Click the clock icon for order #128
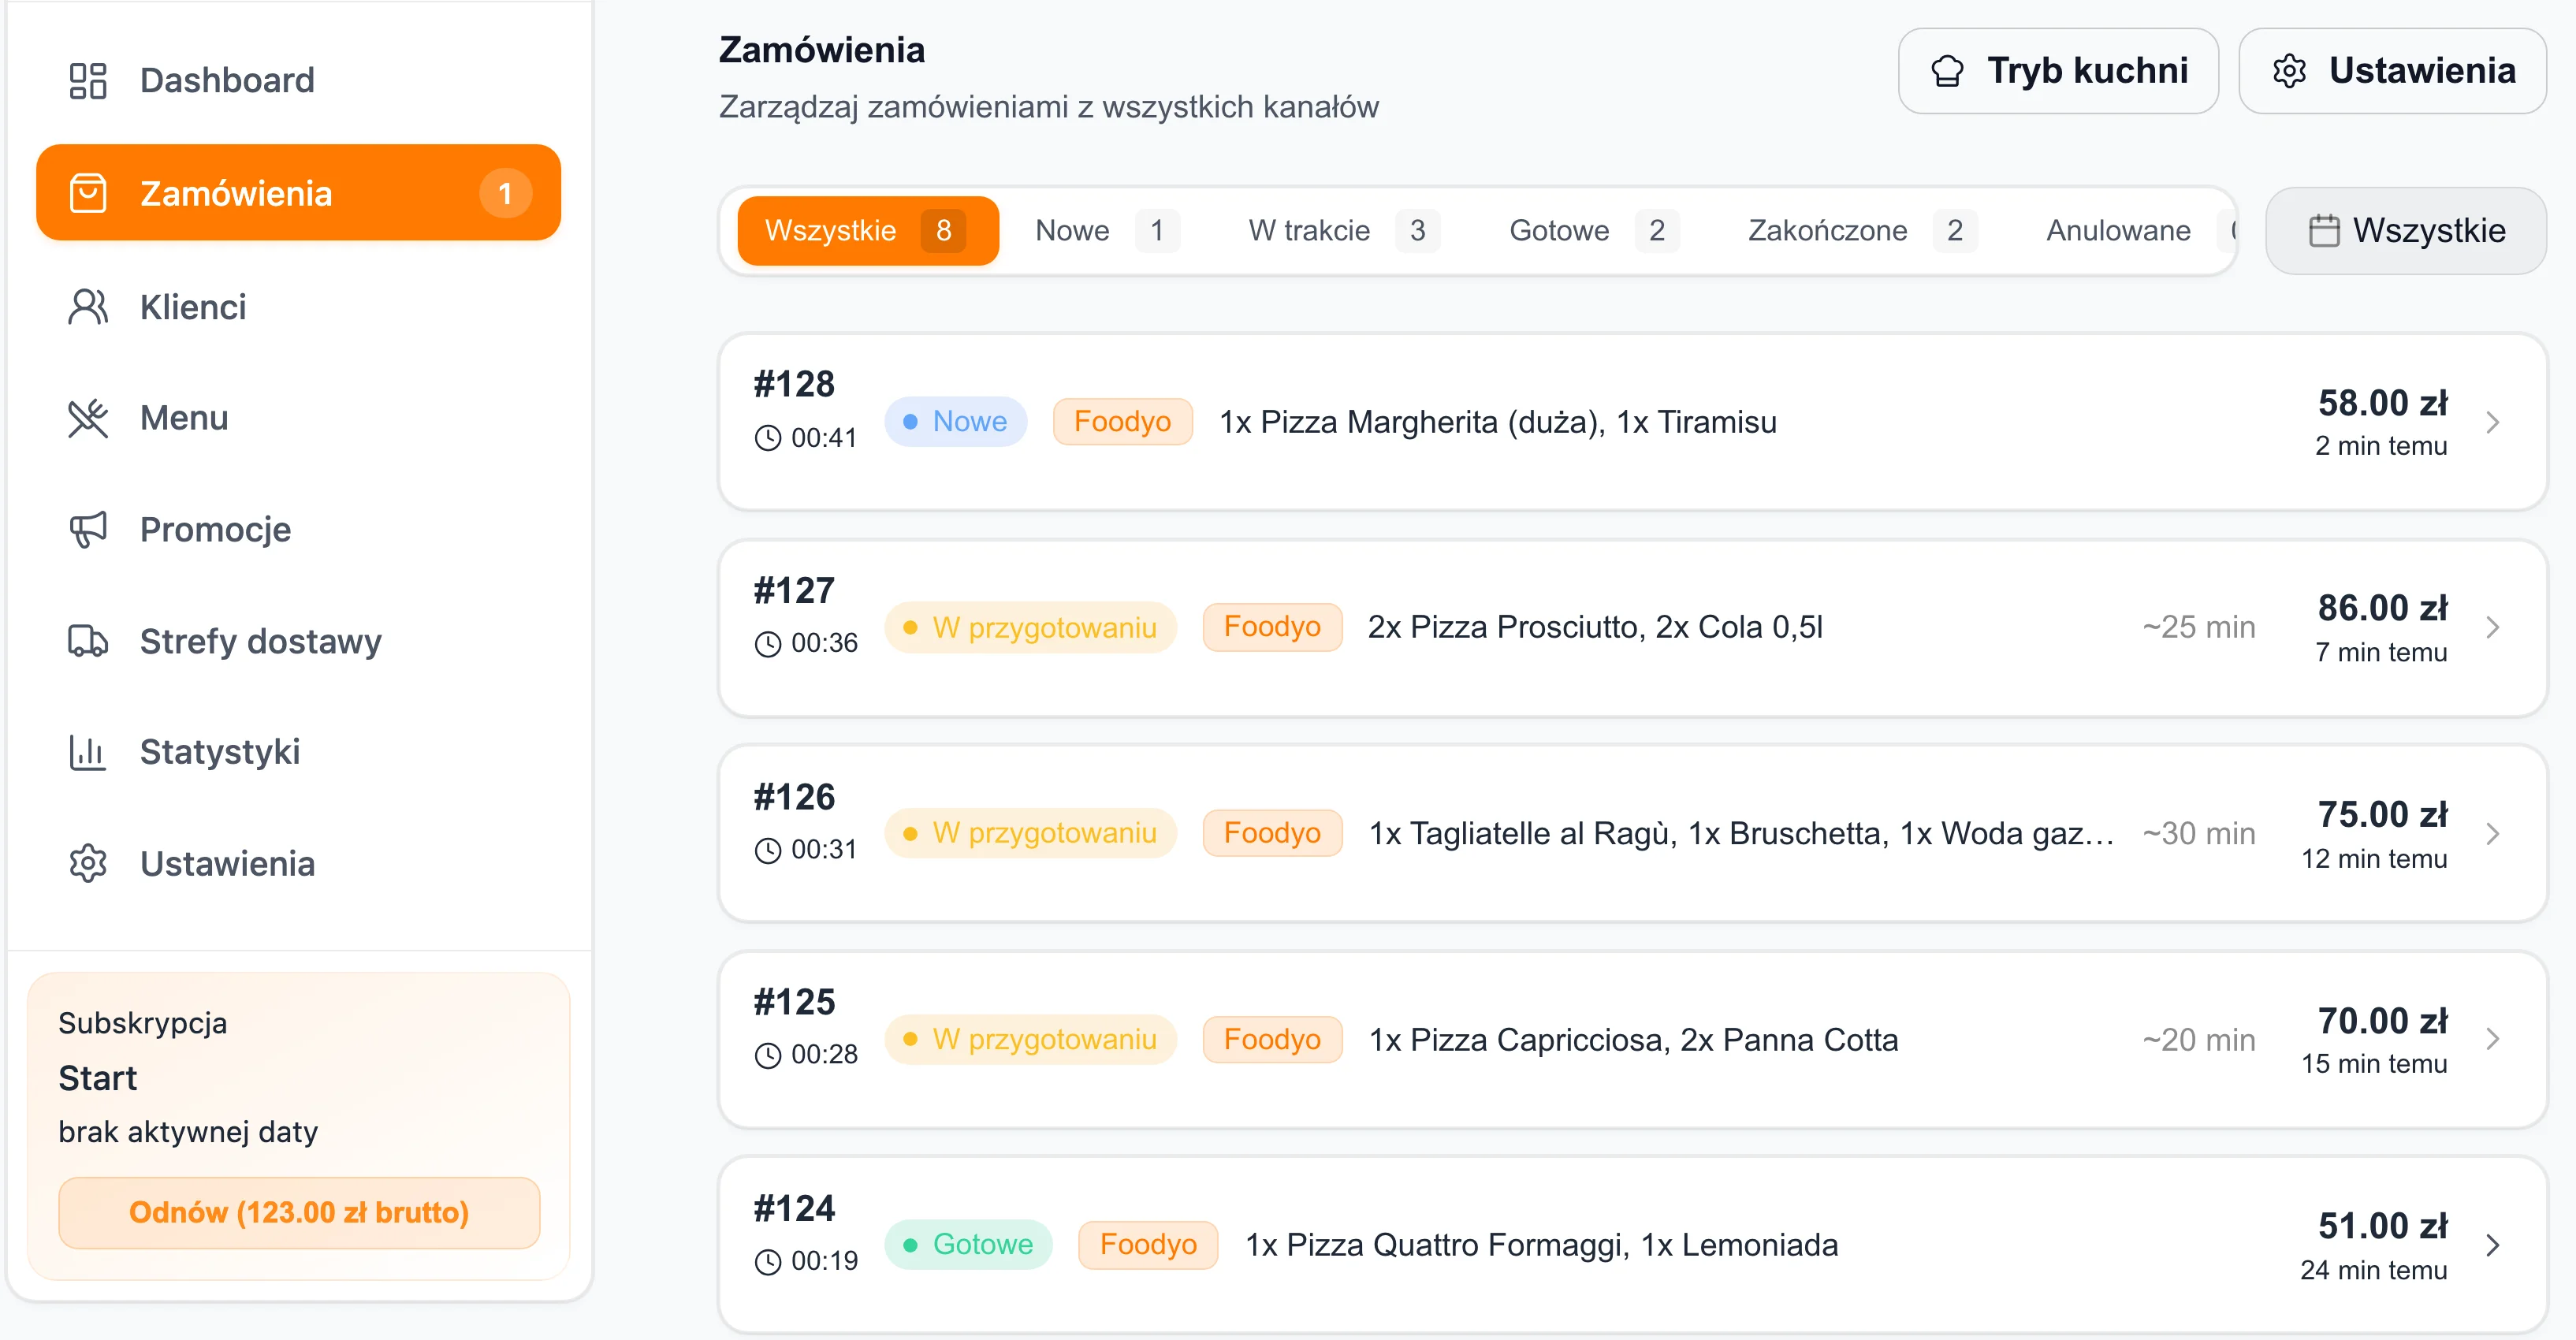The image size is (2576, 1340). click(767, 438)
